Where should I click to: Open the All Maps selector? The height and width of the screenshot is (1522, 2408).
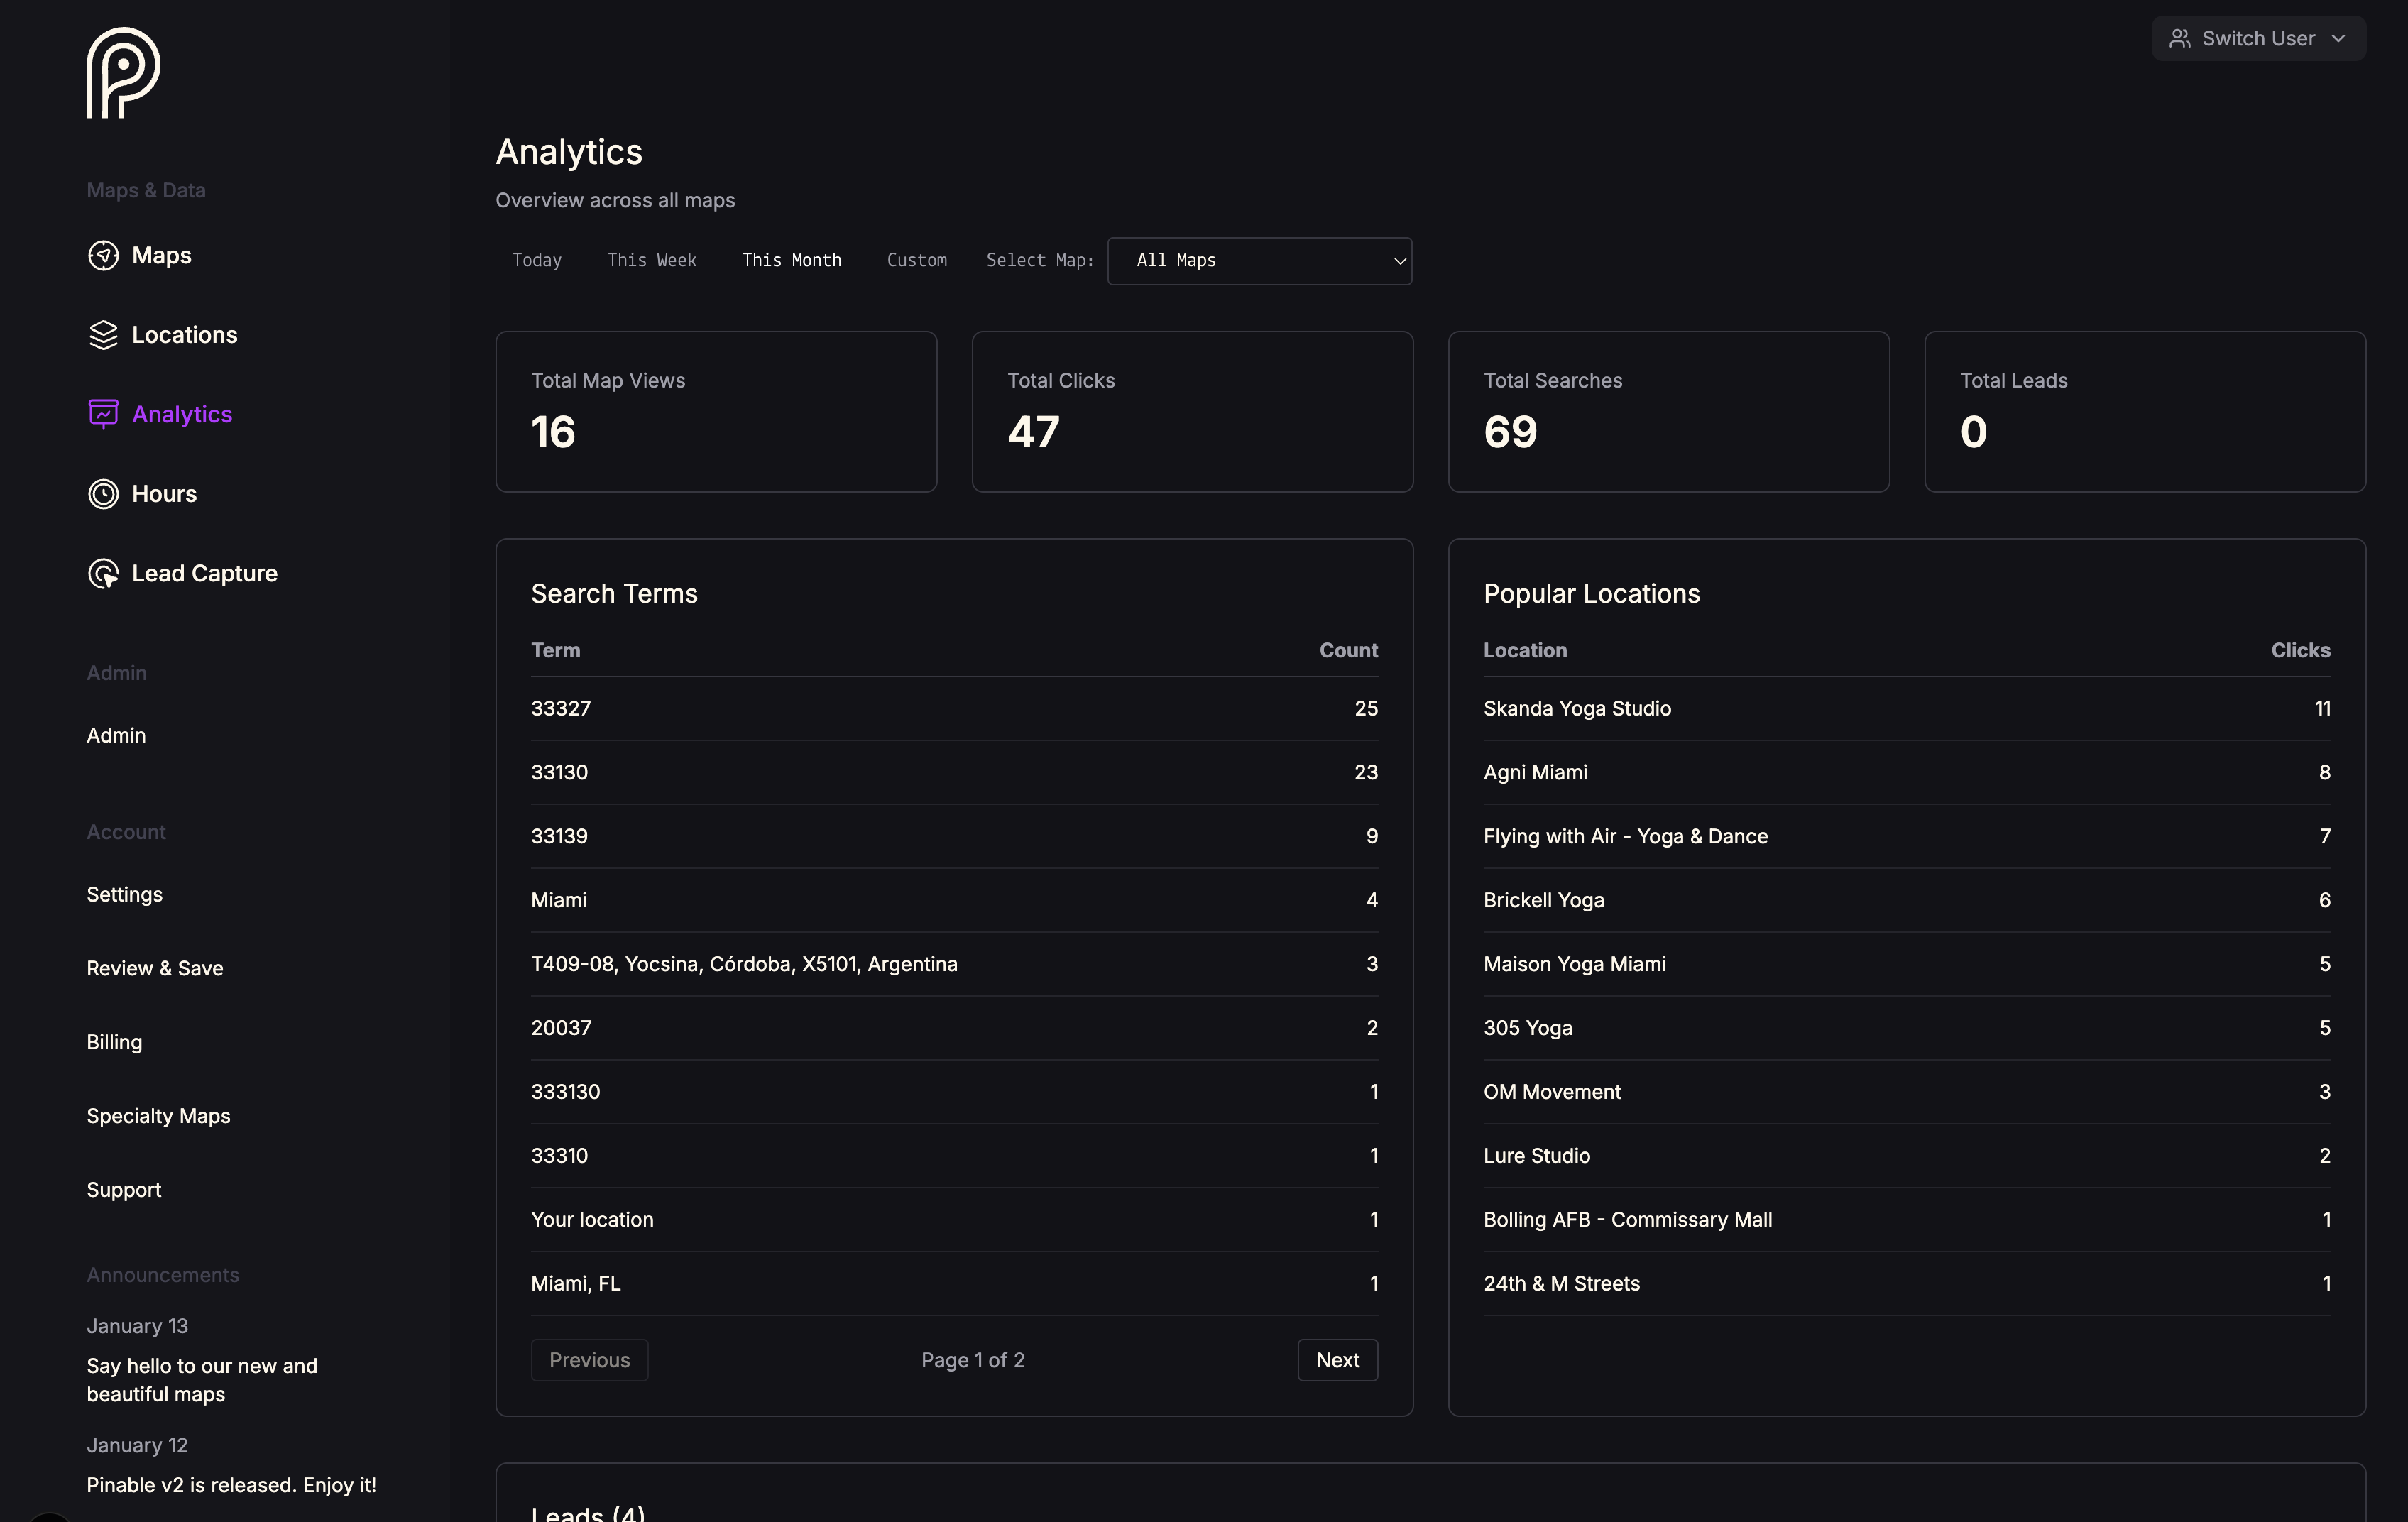[1259, 261]
